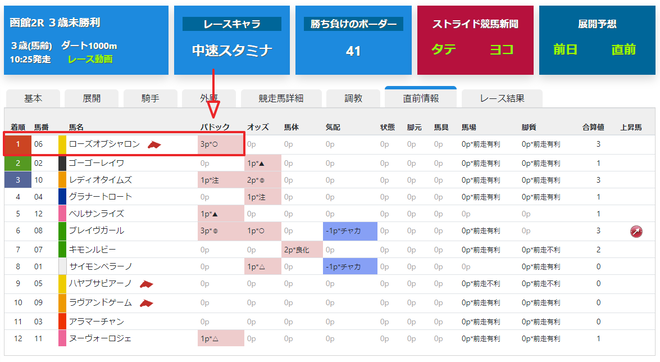Select horse name レディオタイムズ

(x=100, y=180)
